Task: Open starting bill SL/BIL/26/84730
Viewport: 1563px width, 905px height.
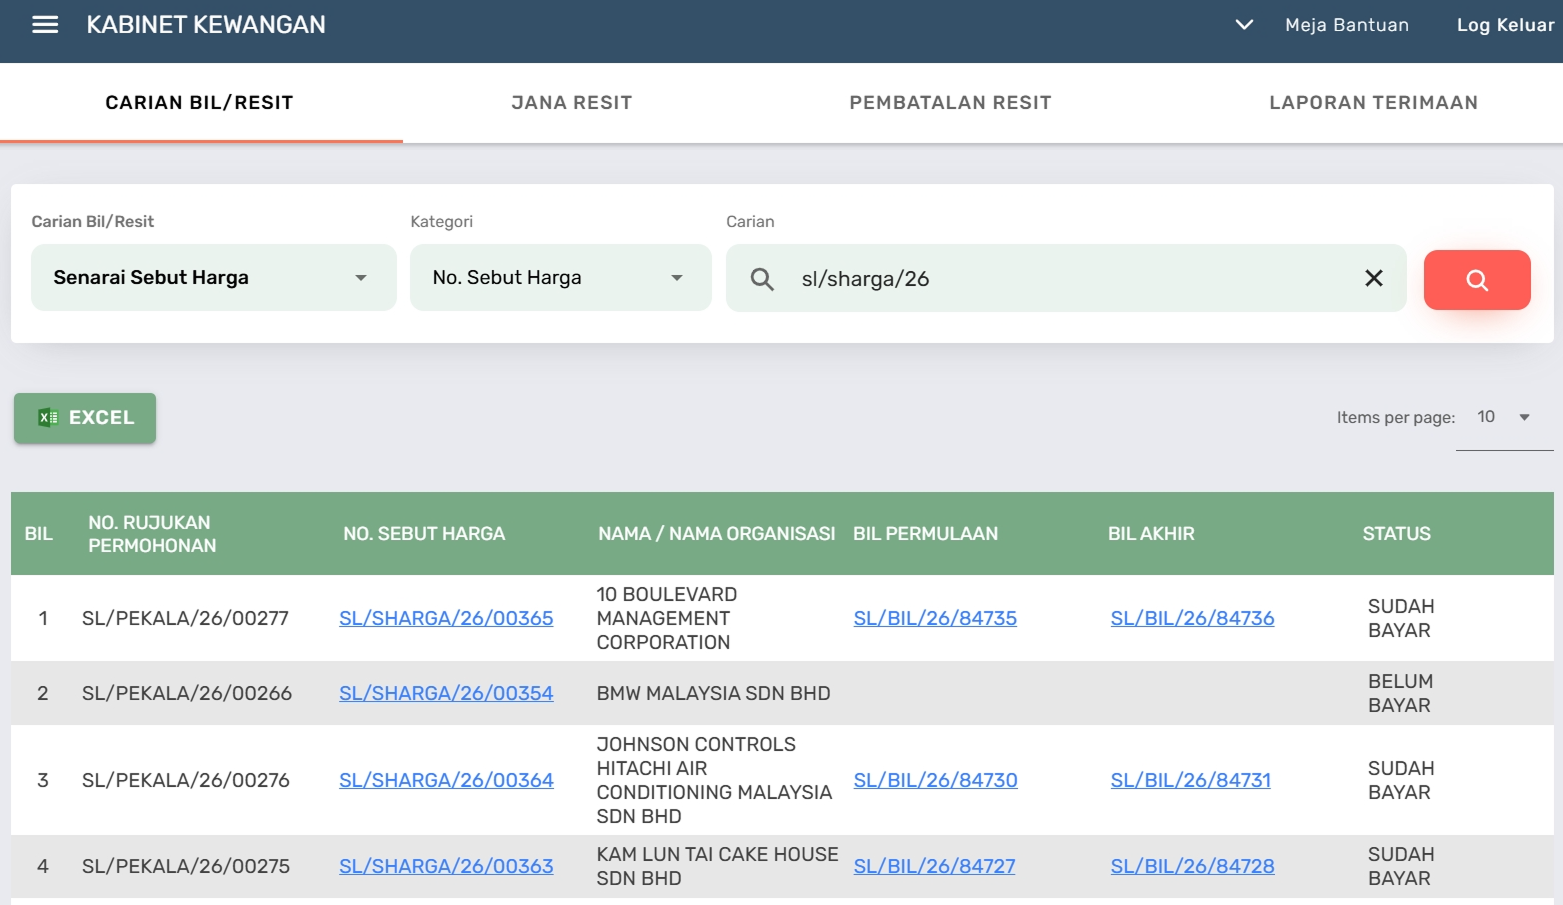Action: point(935,780)
